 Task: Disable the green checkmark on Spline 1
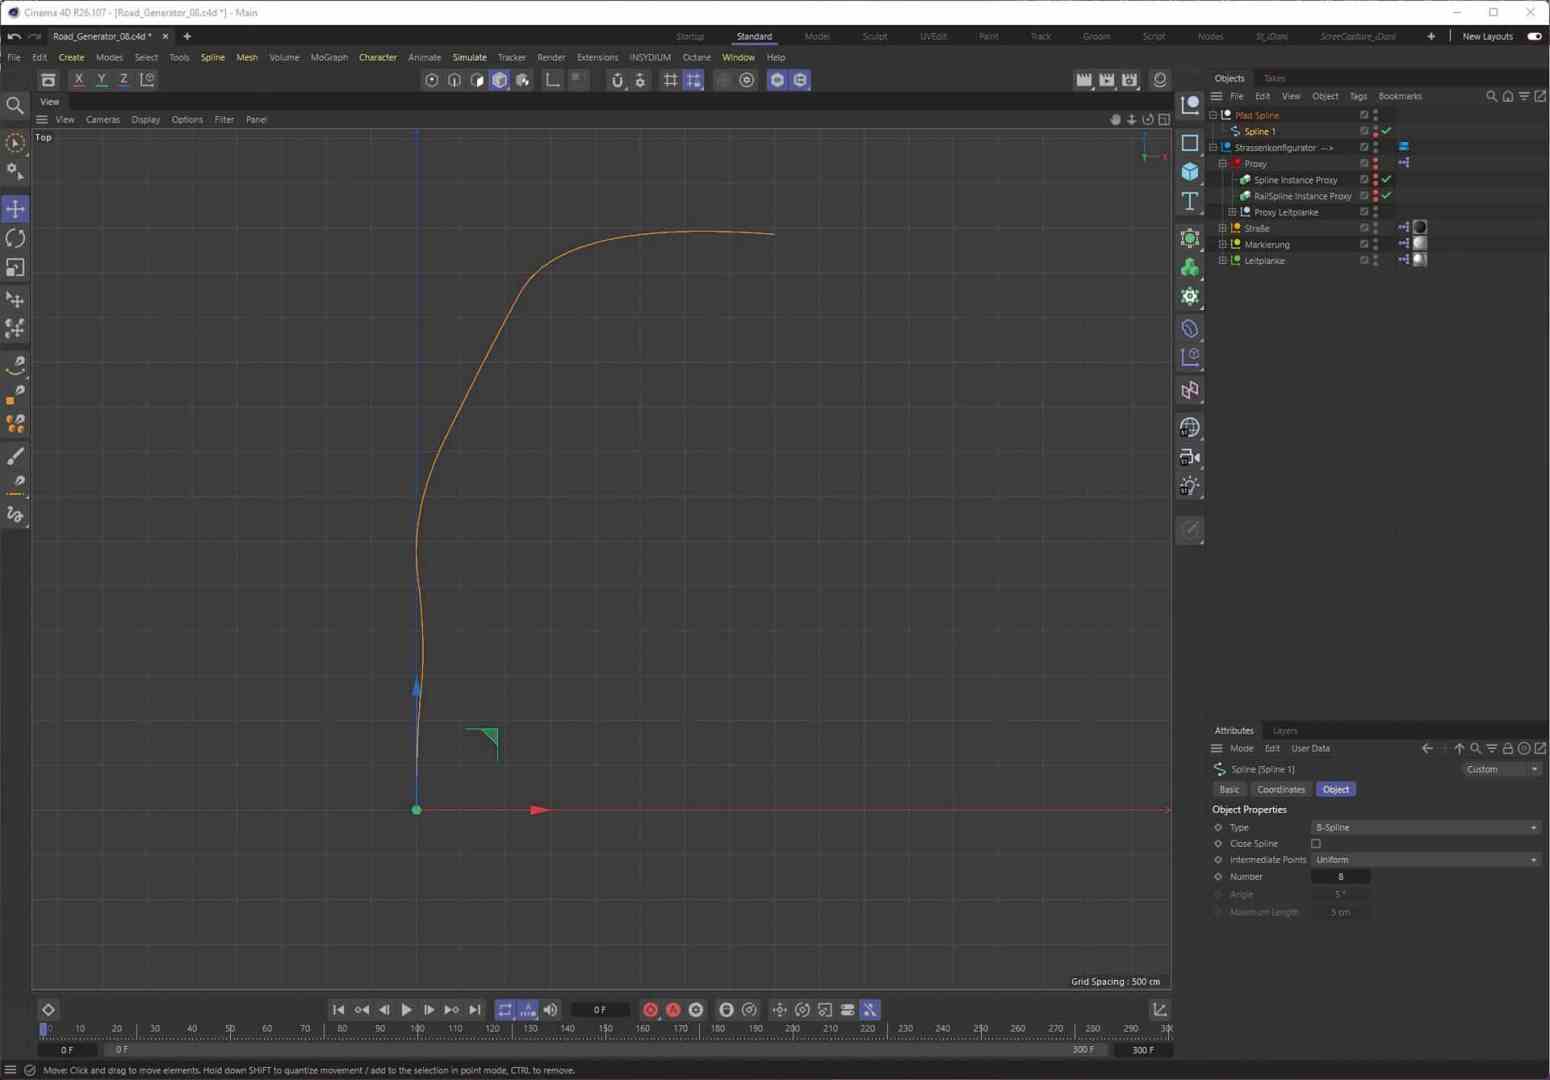click(1388, 131)
